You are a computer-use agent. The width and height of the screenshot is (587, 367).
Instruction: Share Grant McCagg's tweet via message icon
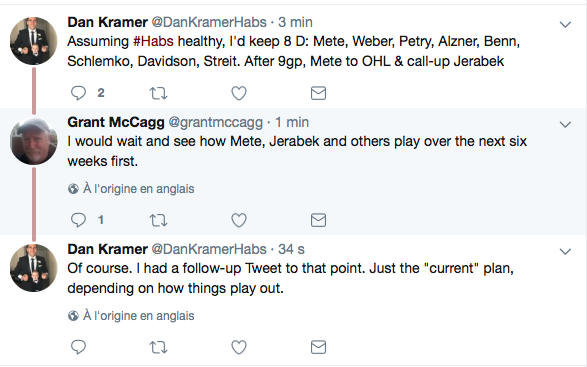[x=318, y=220]
